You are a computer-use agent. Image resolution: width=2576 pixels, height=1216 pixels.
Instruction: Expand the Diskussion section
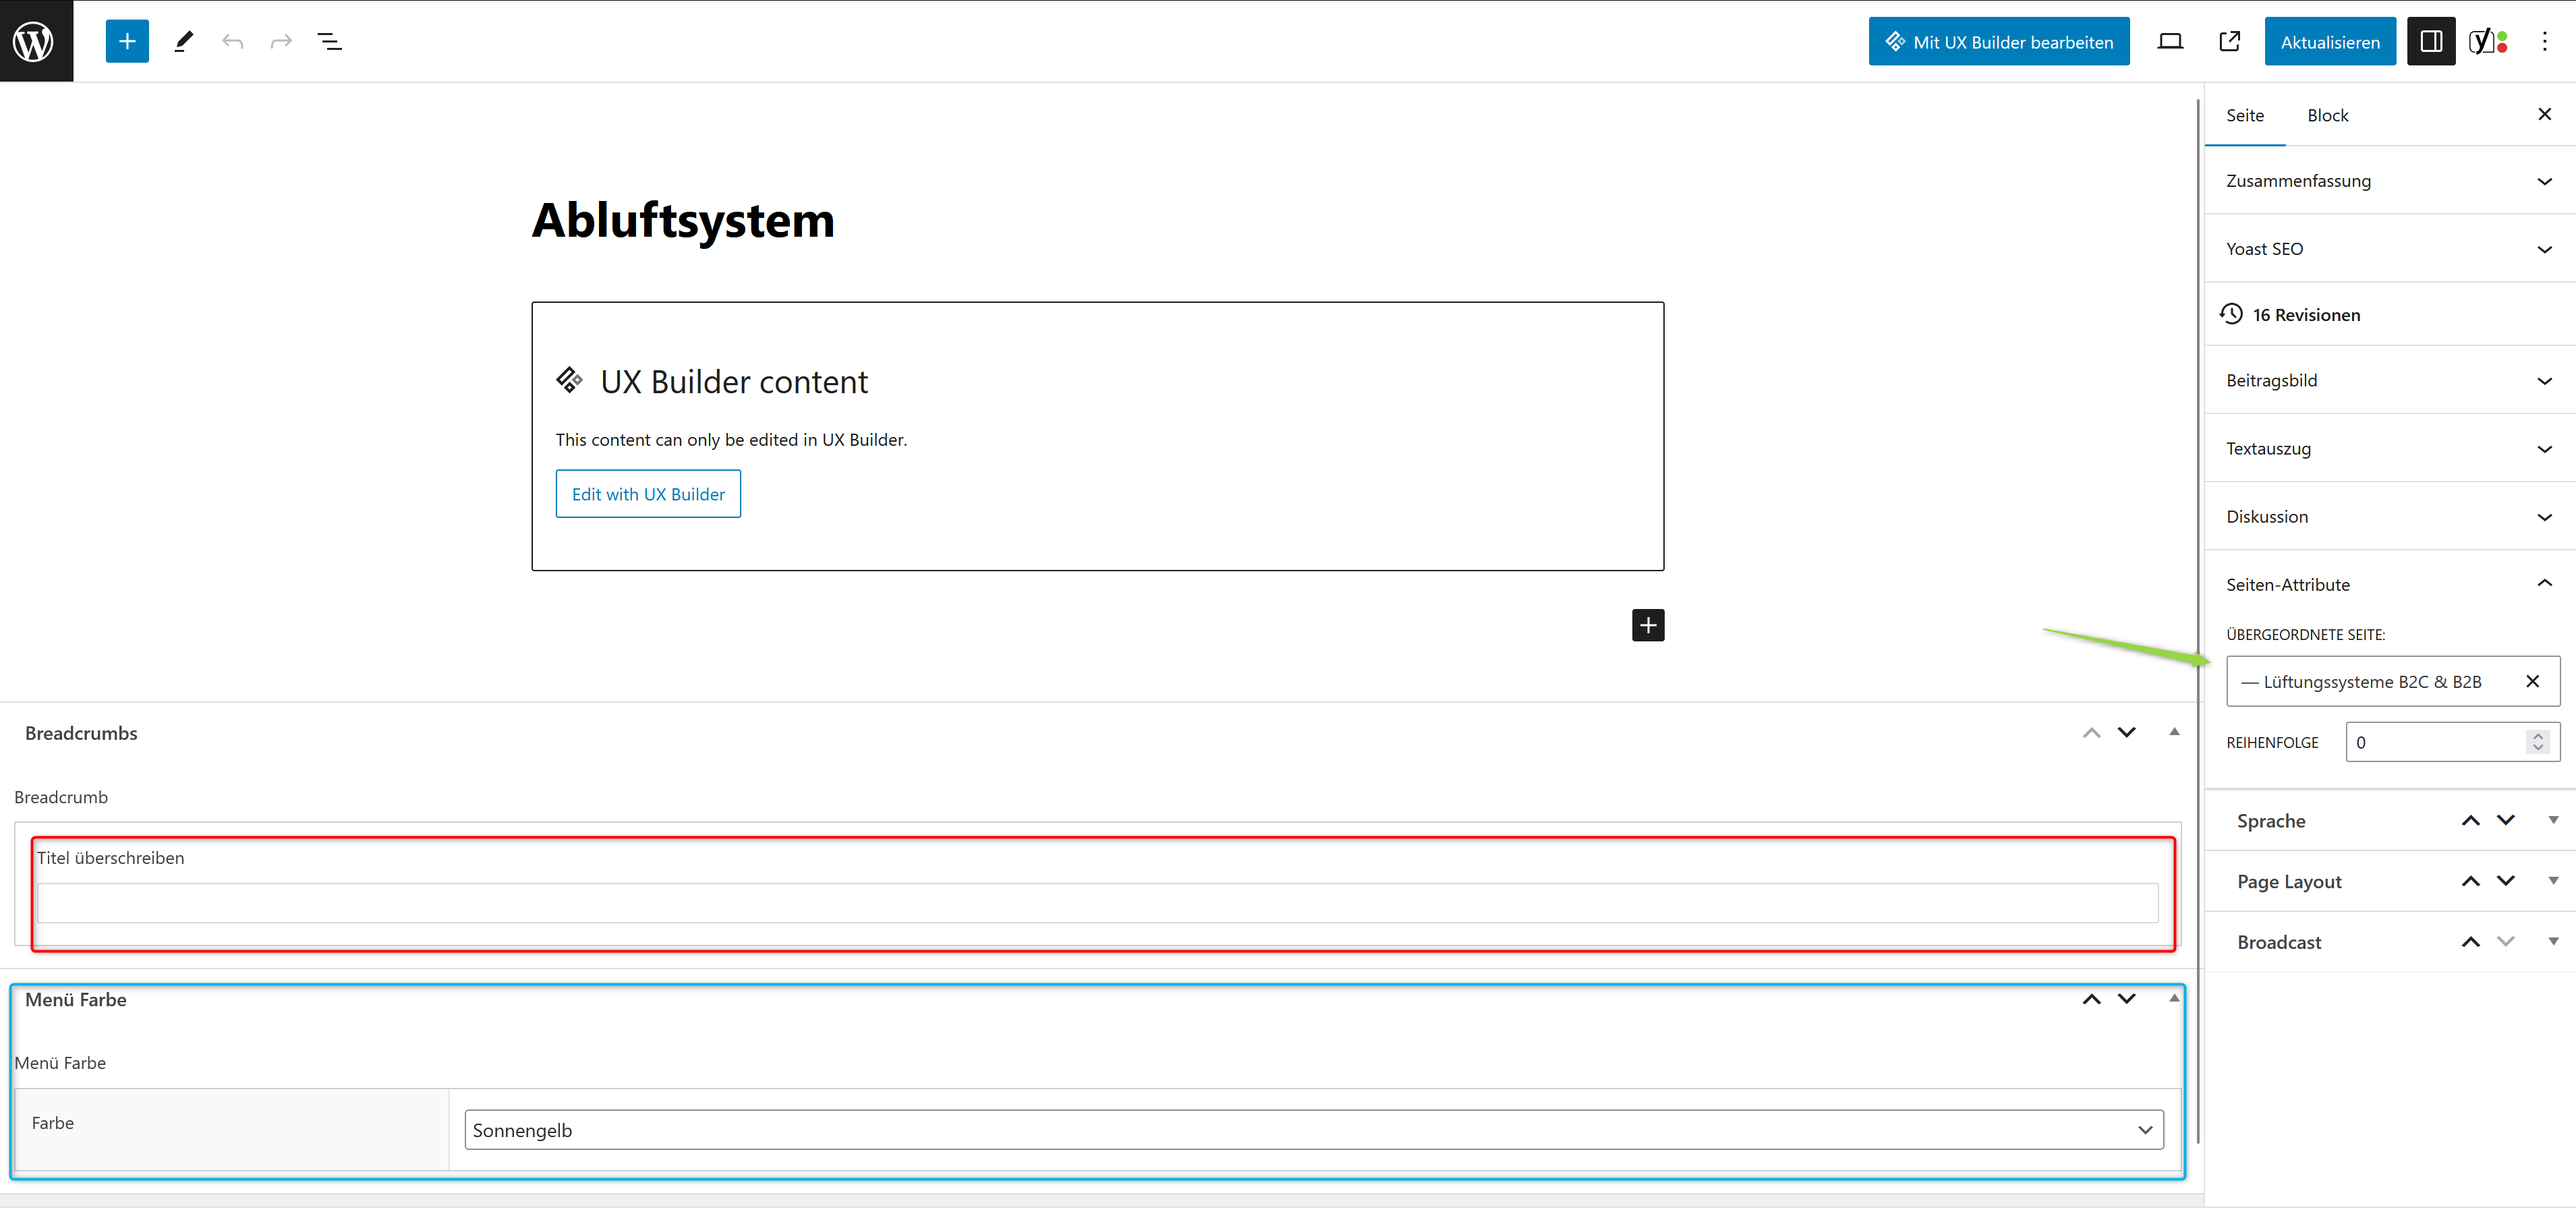pos(2390,517)
